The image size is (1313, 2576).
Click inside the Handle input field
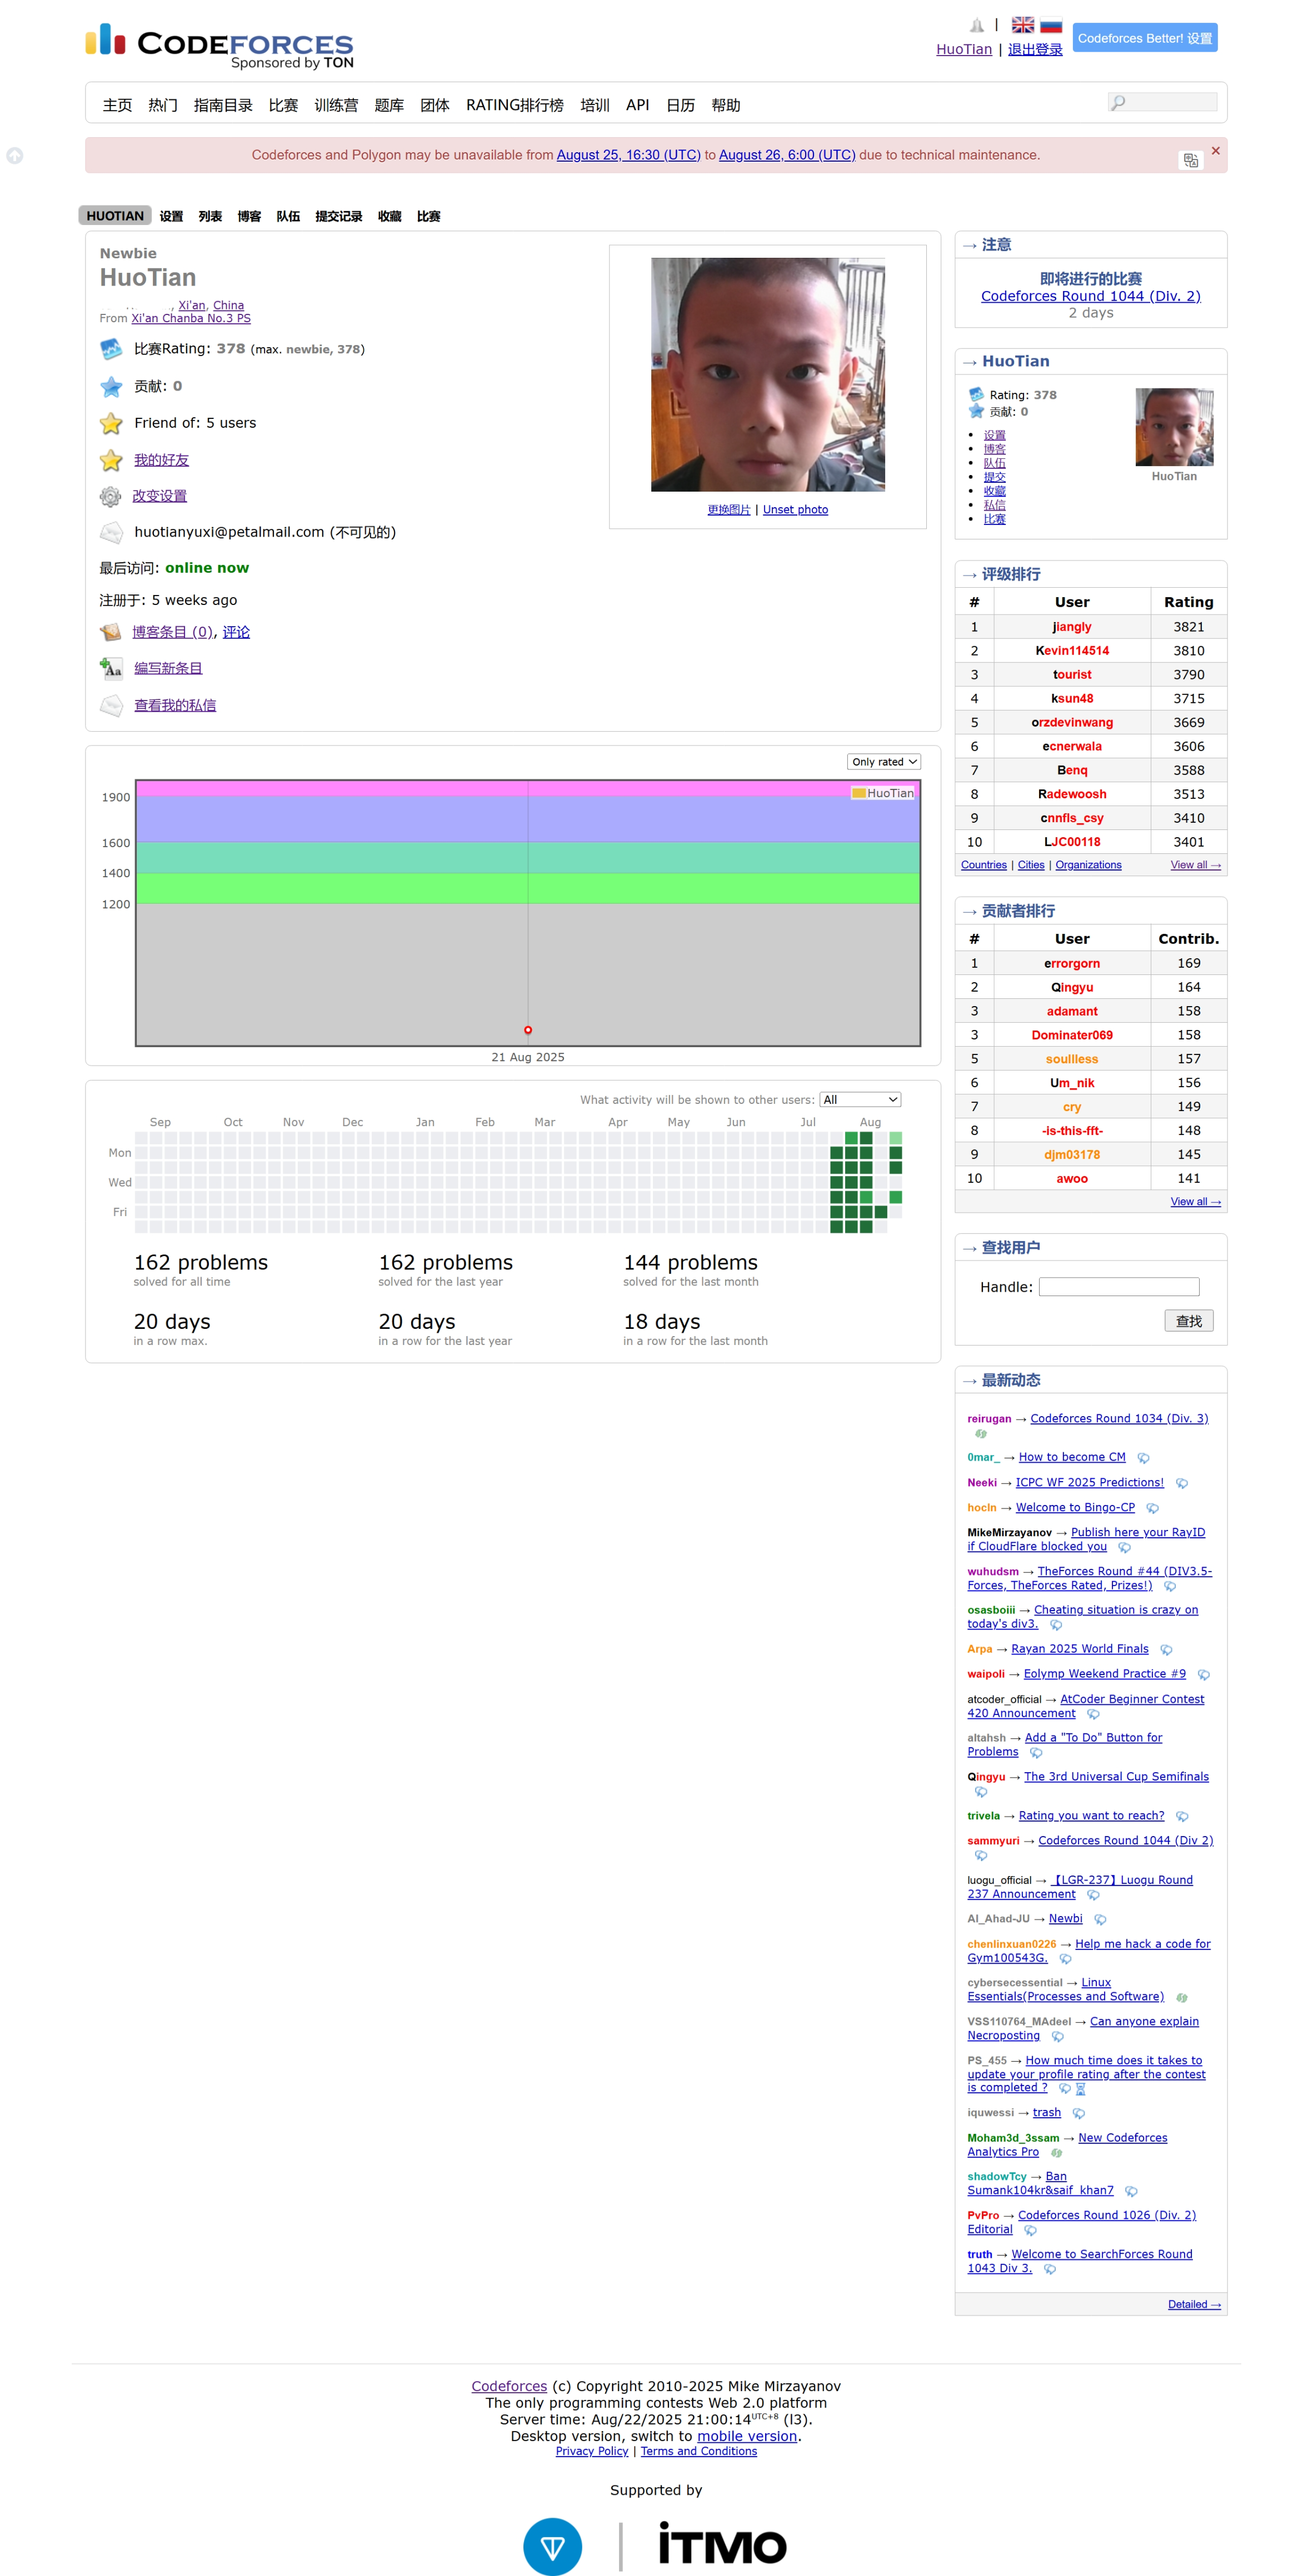(1118, 1286)
